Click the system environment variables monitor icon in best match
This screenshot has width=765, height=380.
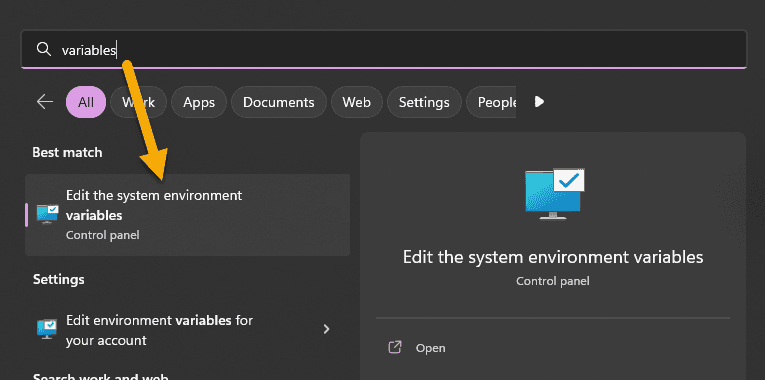coord(48,214)
